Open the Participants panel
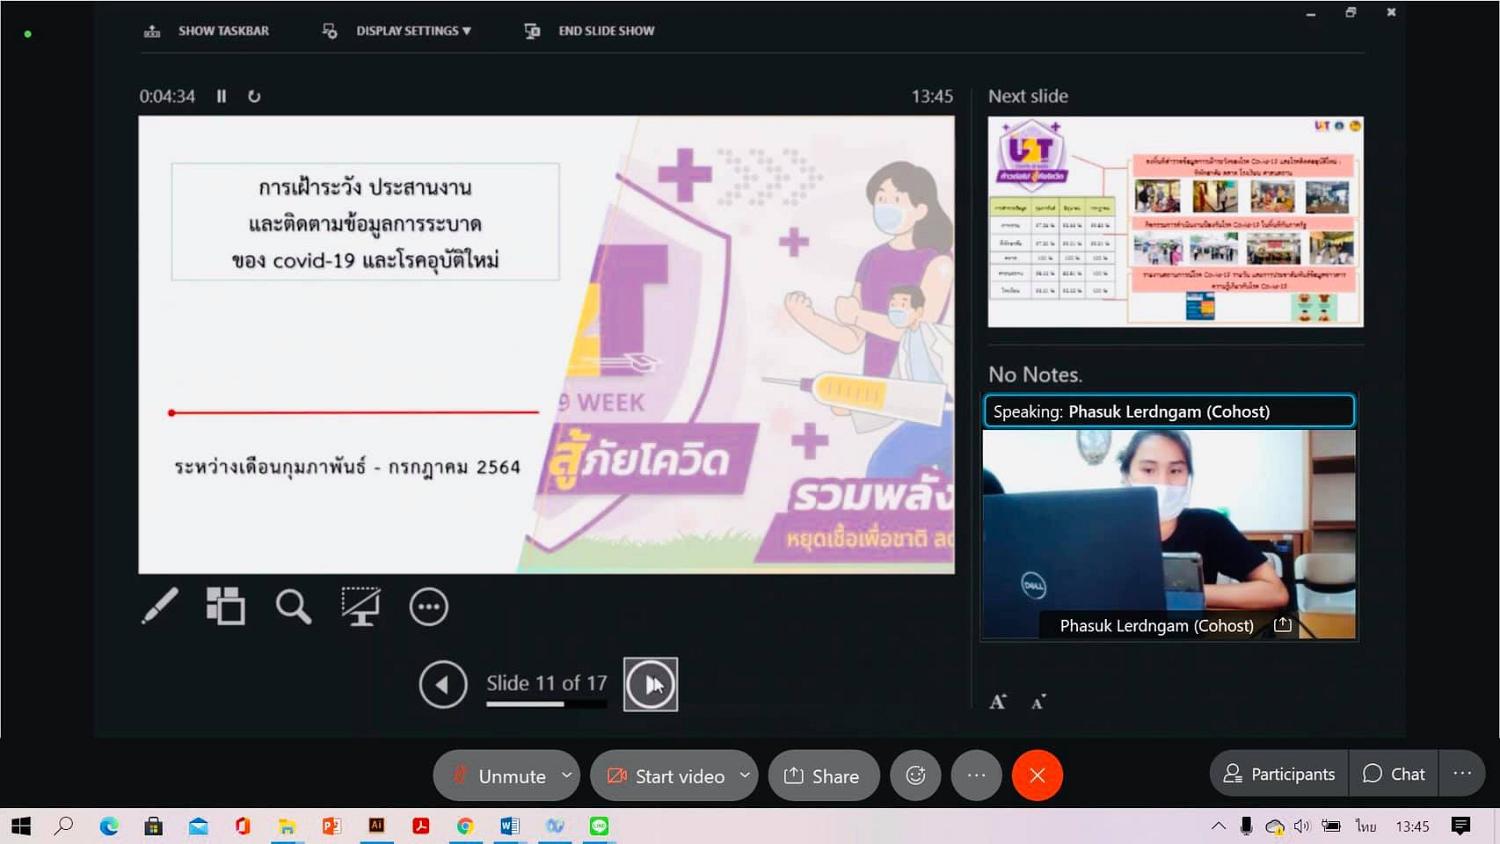1500x844 pixels. 1279,774
